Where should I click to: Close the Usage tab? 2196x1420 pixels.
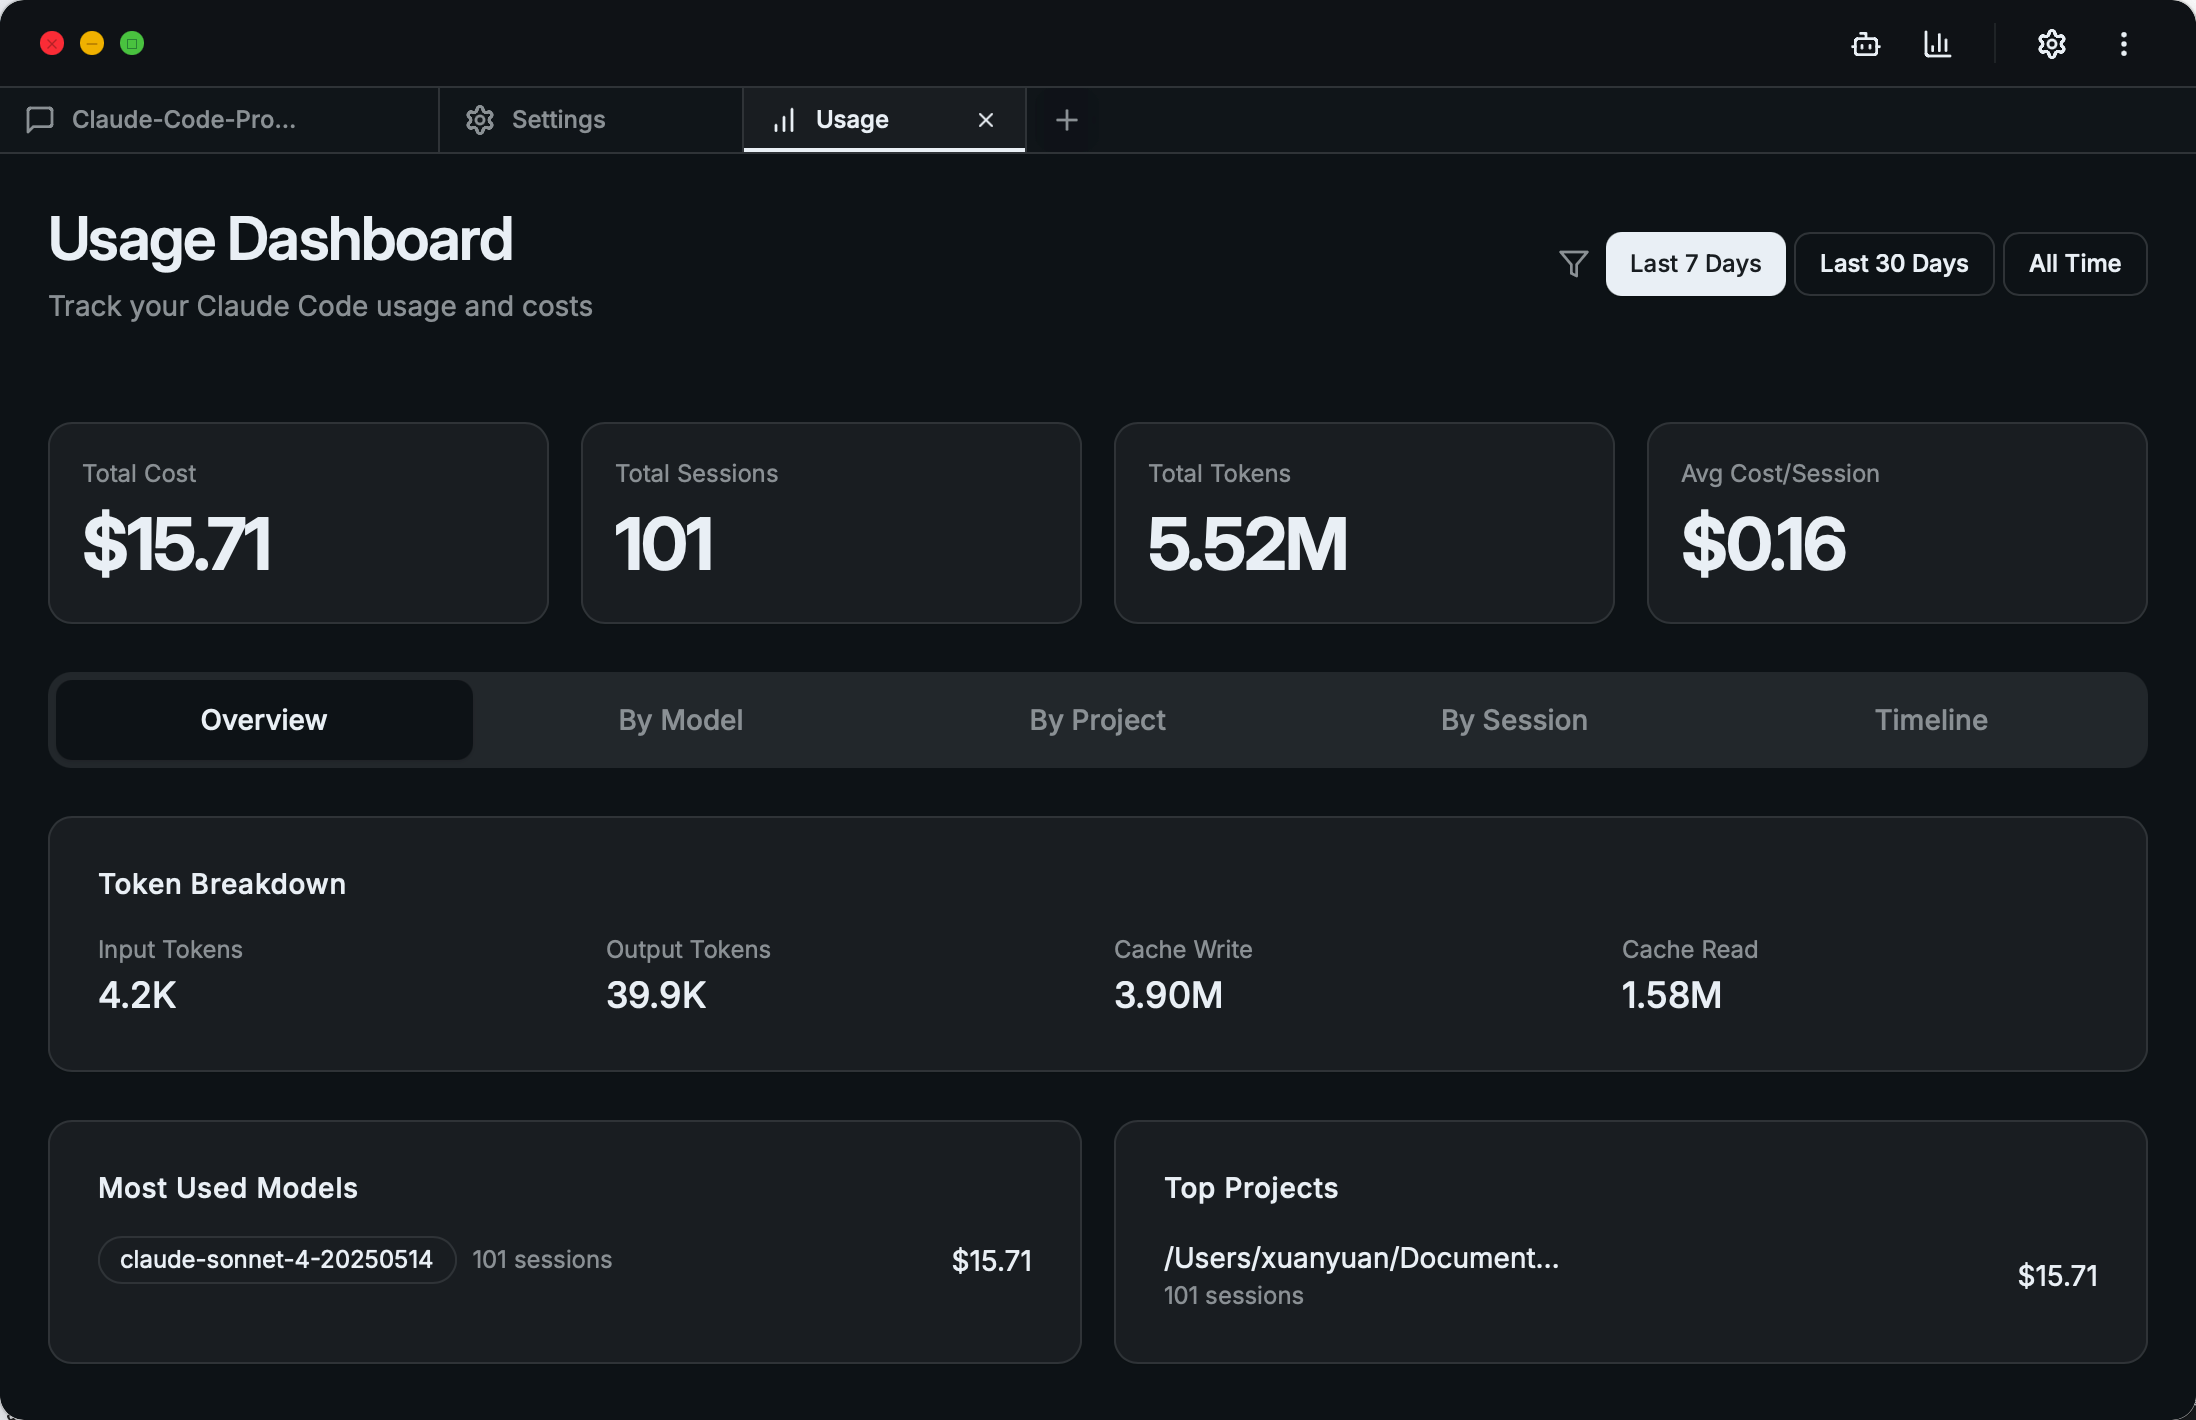click(x=985, y=120)
